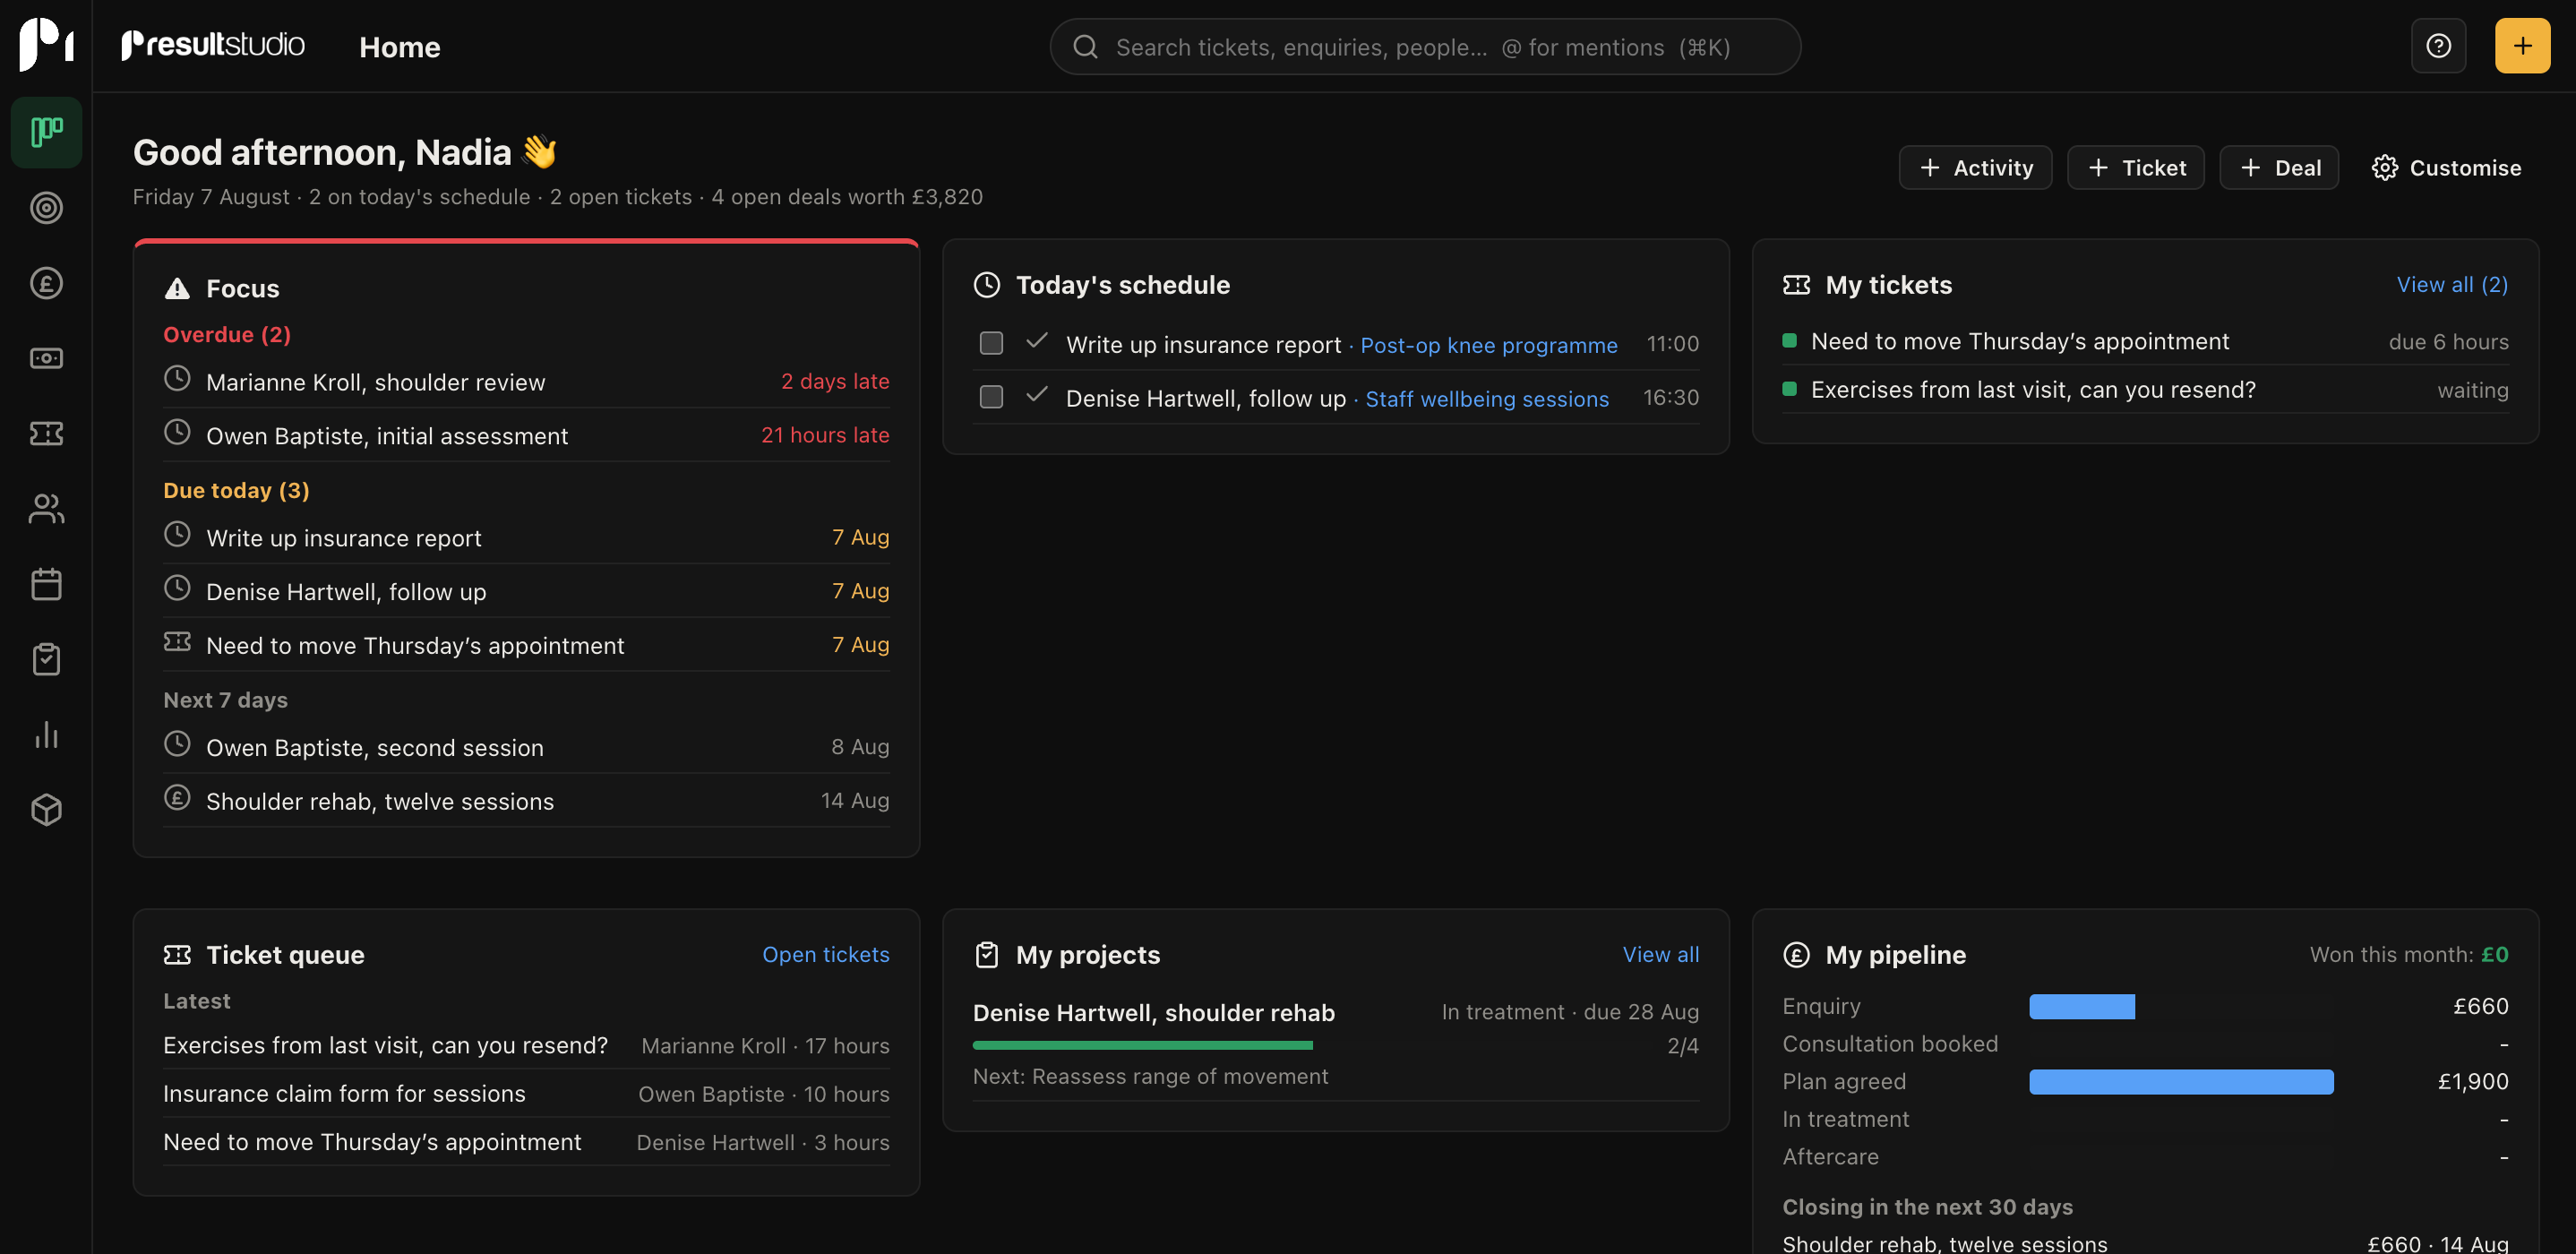Open the target goals icon in sidebar
Screen dimensions: 2576x1254
point(46,208)
